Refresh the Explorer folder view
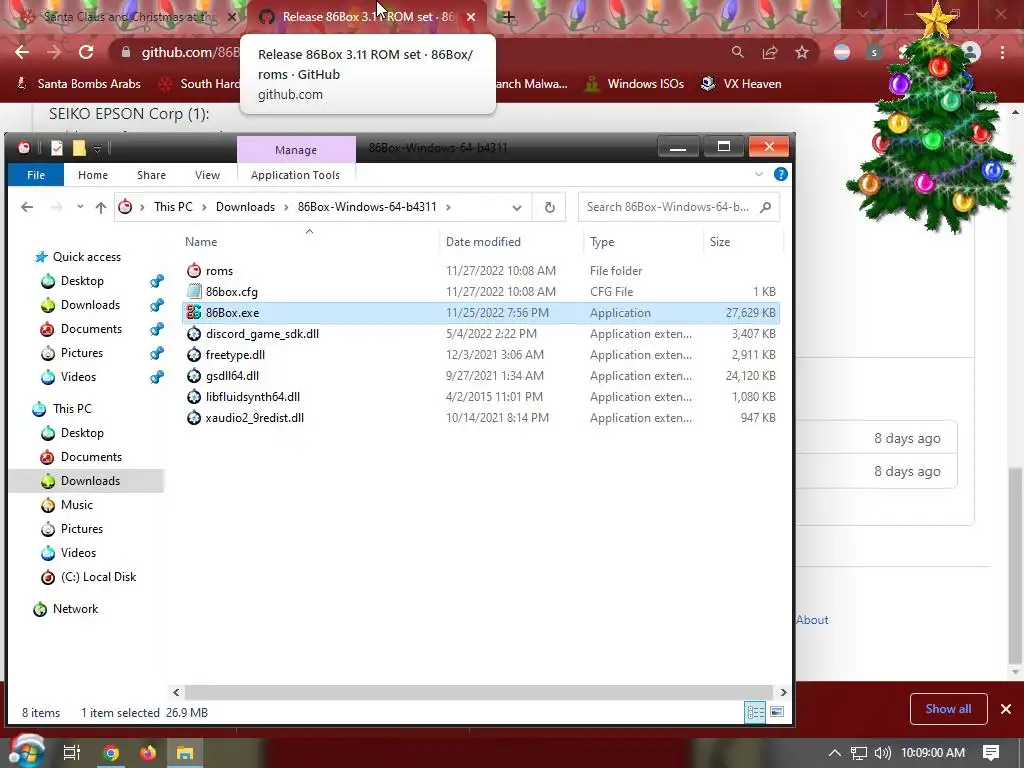The width and height of the screenshot is (1024, 768). coord(549,207)
